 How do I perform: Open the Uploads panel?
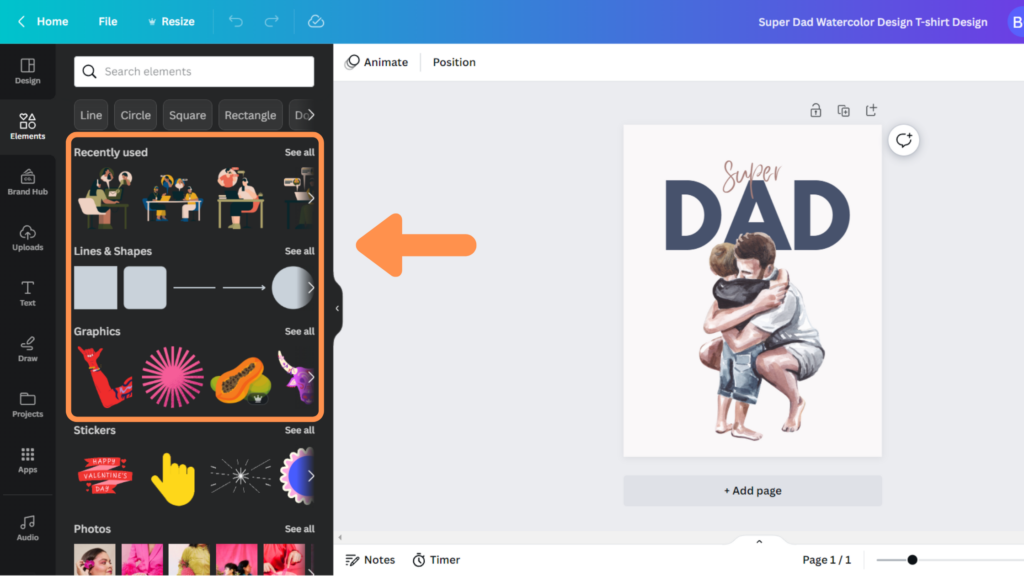coord(27,238)
